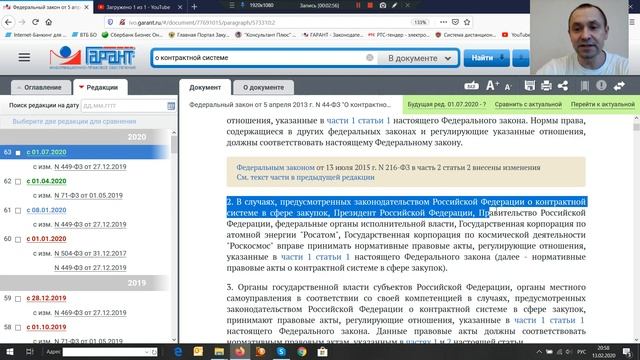The width and height of the screenshot is (640, 360).
Task: Click the swap arrows icon in toolbar
Action: tap(619, 85)
